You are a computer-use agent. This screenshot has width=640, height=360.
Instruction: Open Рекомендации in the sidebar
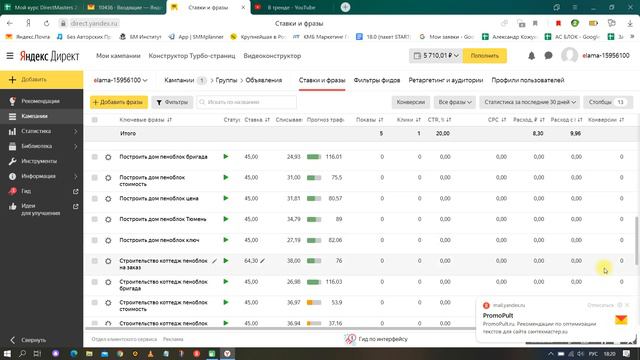(x=40, y=101)
